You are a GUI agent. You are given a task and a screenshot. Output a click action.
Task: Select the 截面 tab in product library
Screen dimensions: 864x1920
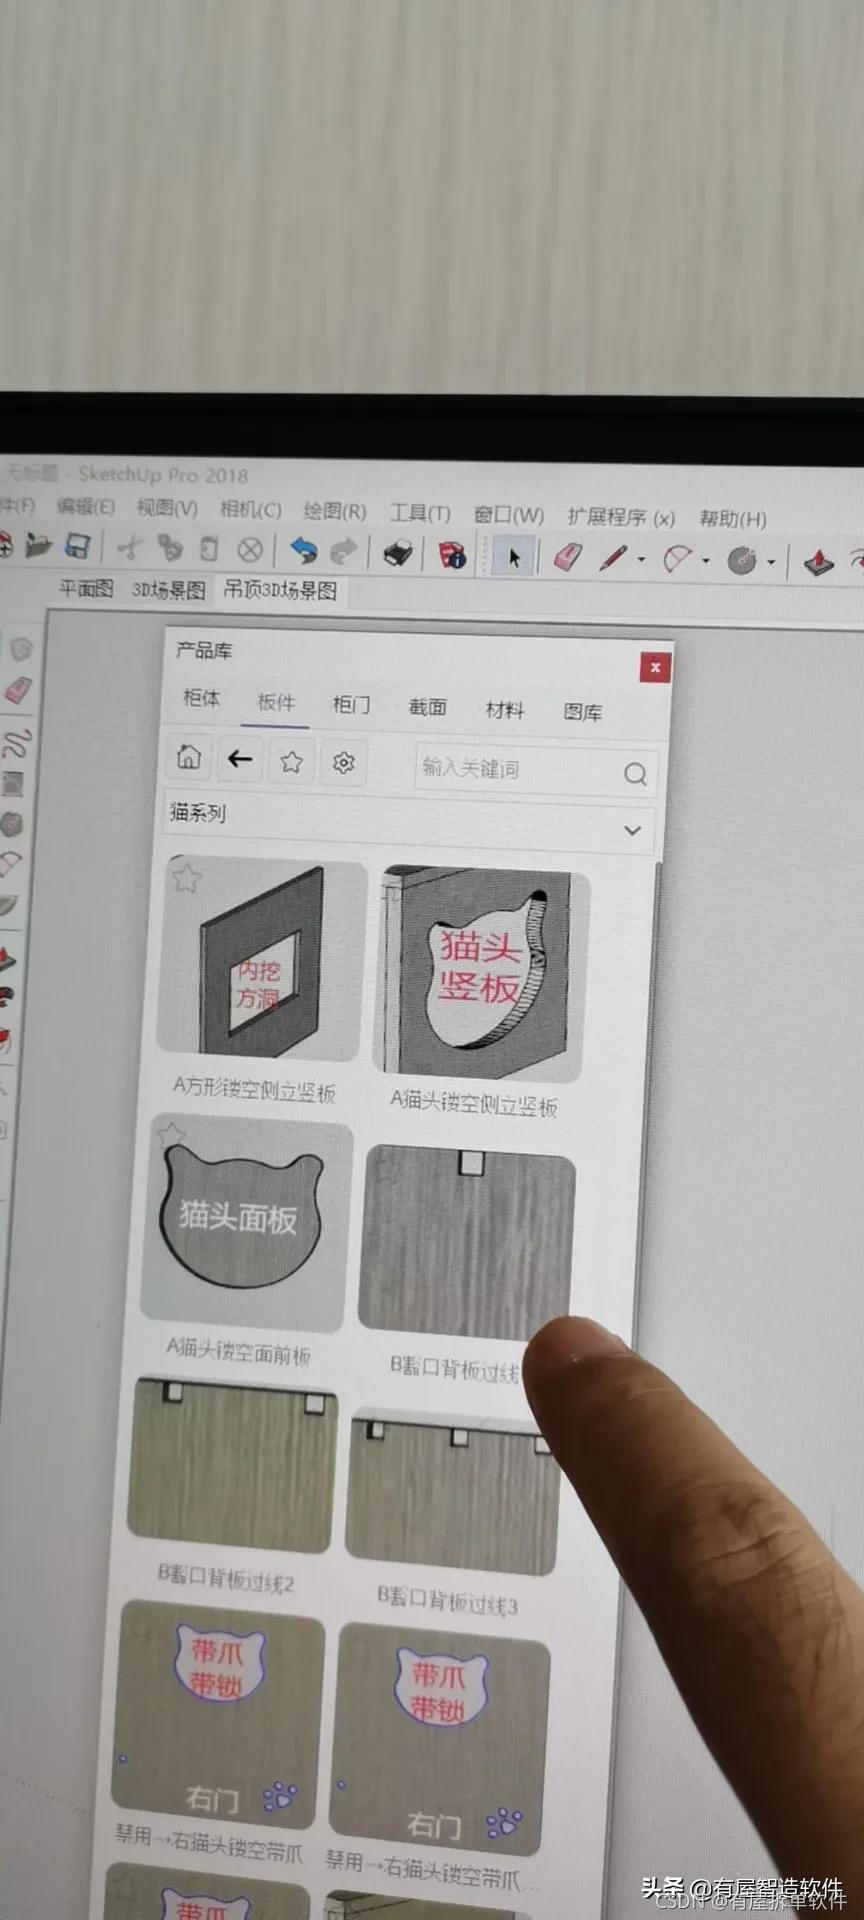427,707
